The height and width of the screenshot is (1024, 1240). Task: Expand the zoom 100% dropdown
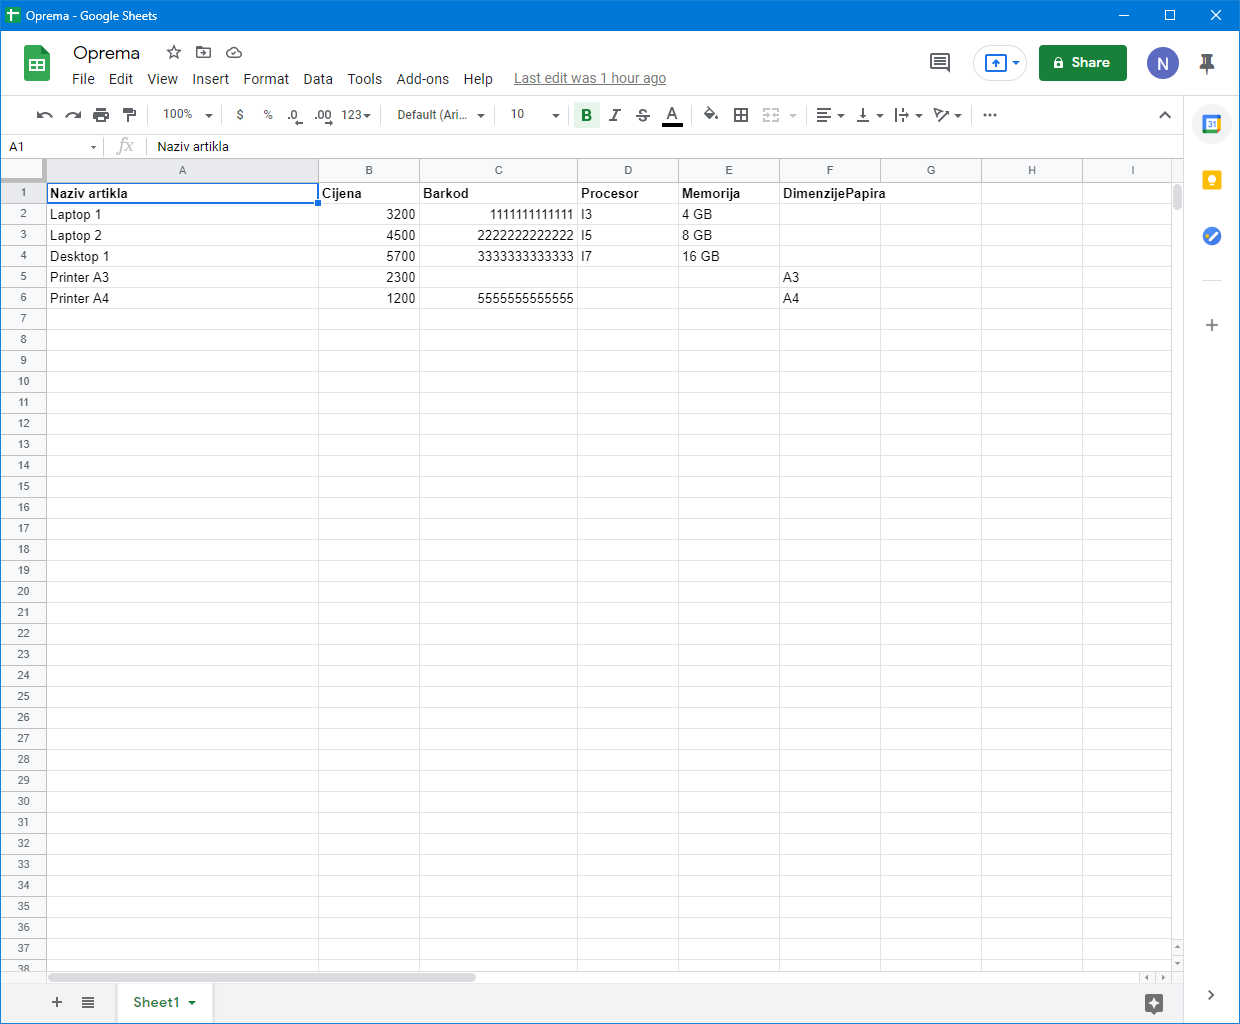pos(188,115)
